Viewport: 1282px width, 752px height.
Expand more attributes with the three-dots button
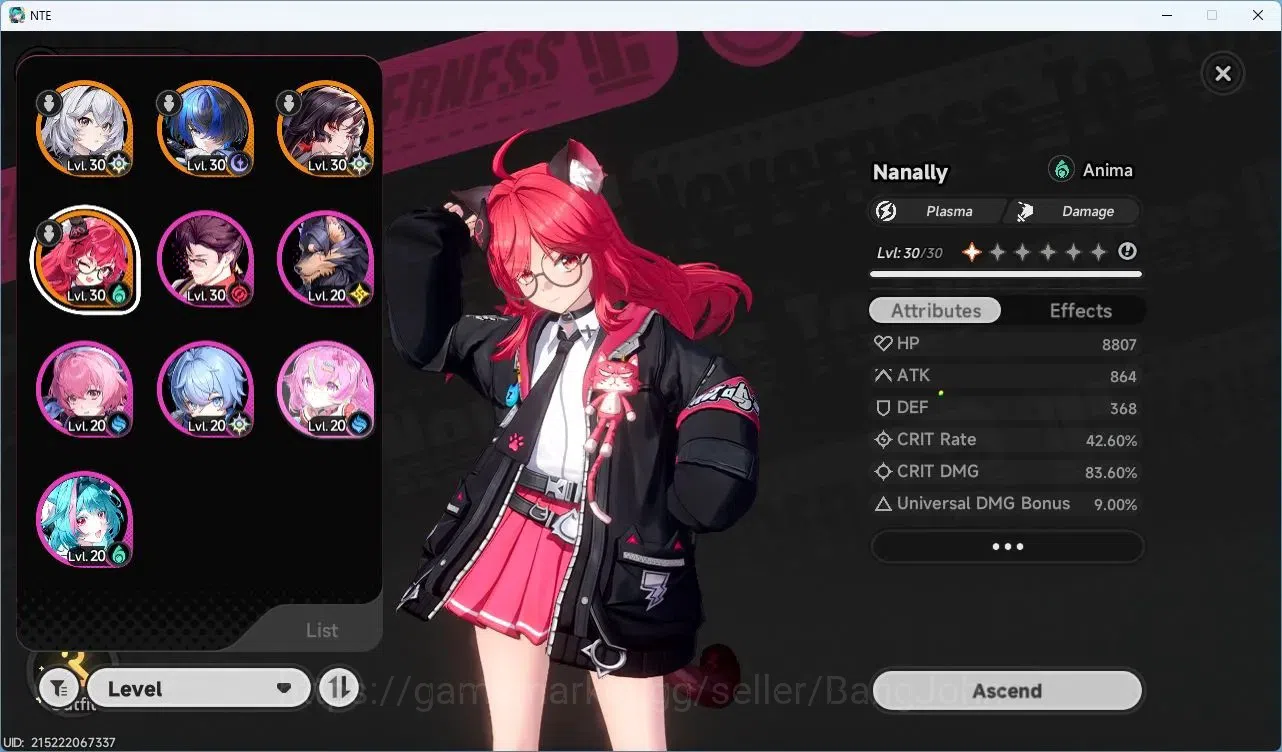coord(1007,547)
